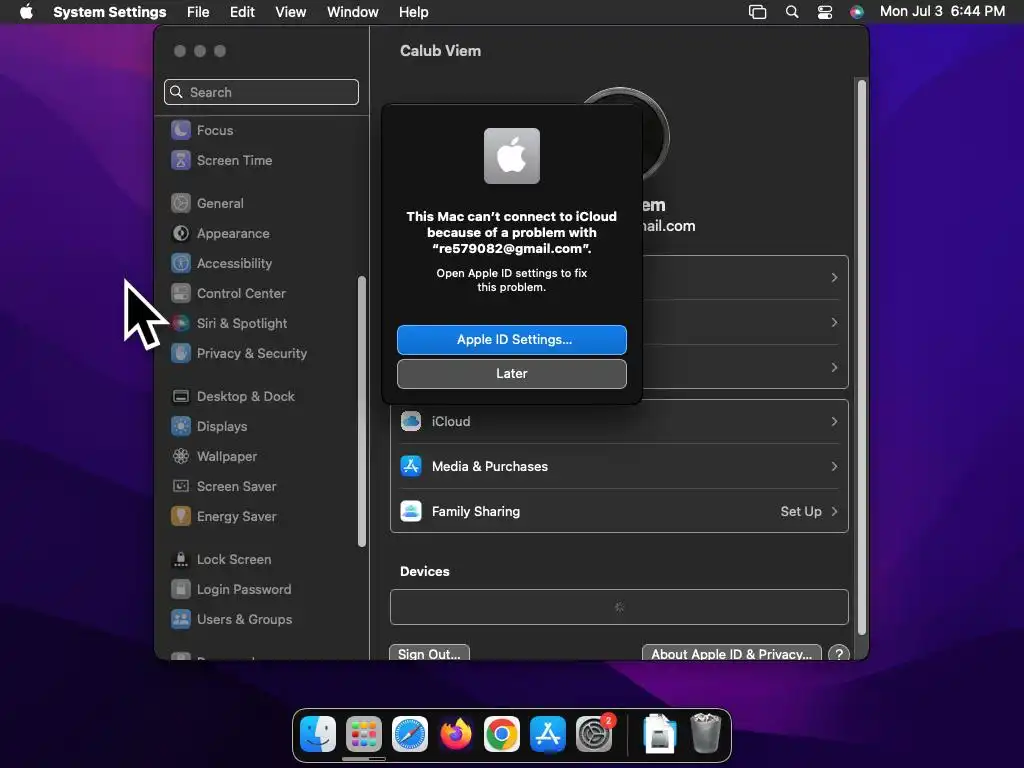Click the Lock Screen padlock icon

tap(181, 560)
